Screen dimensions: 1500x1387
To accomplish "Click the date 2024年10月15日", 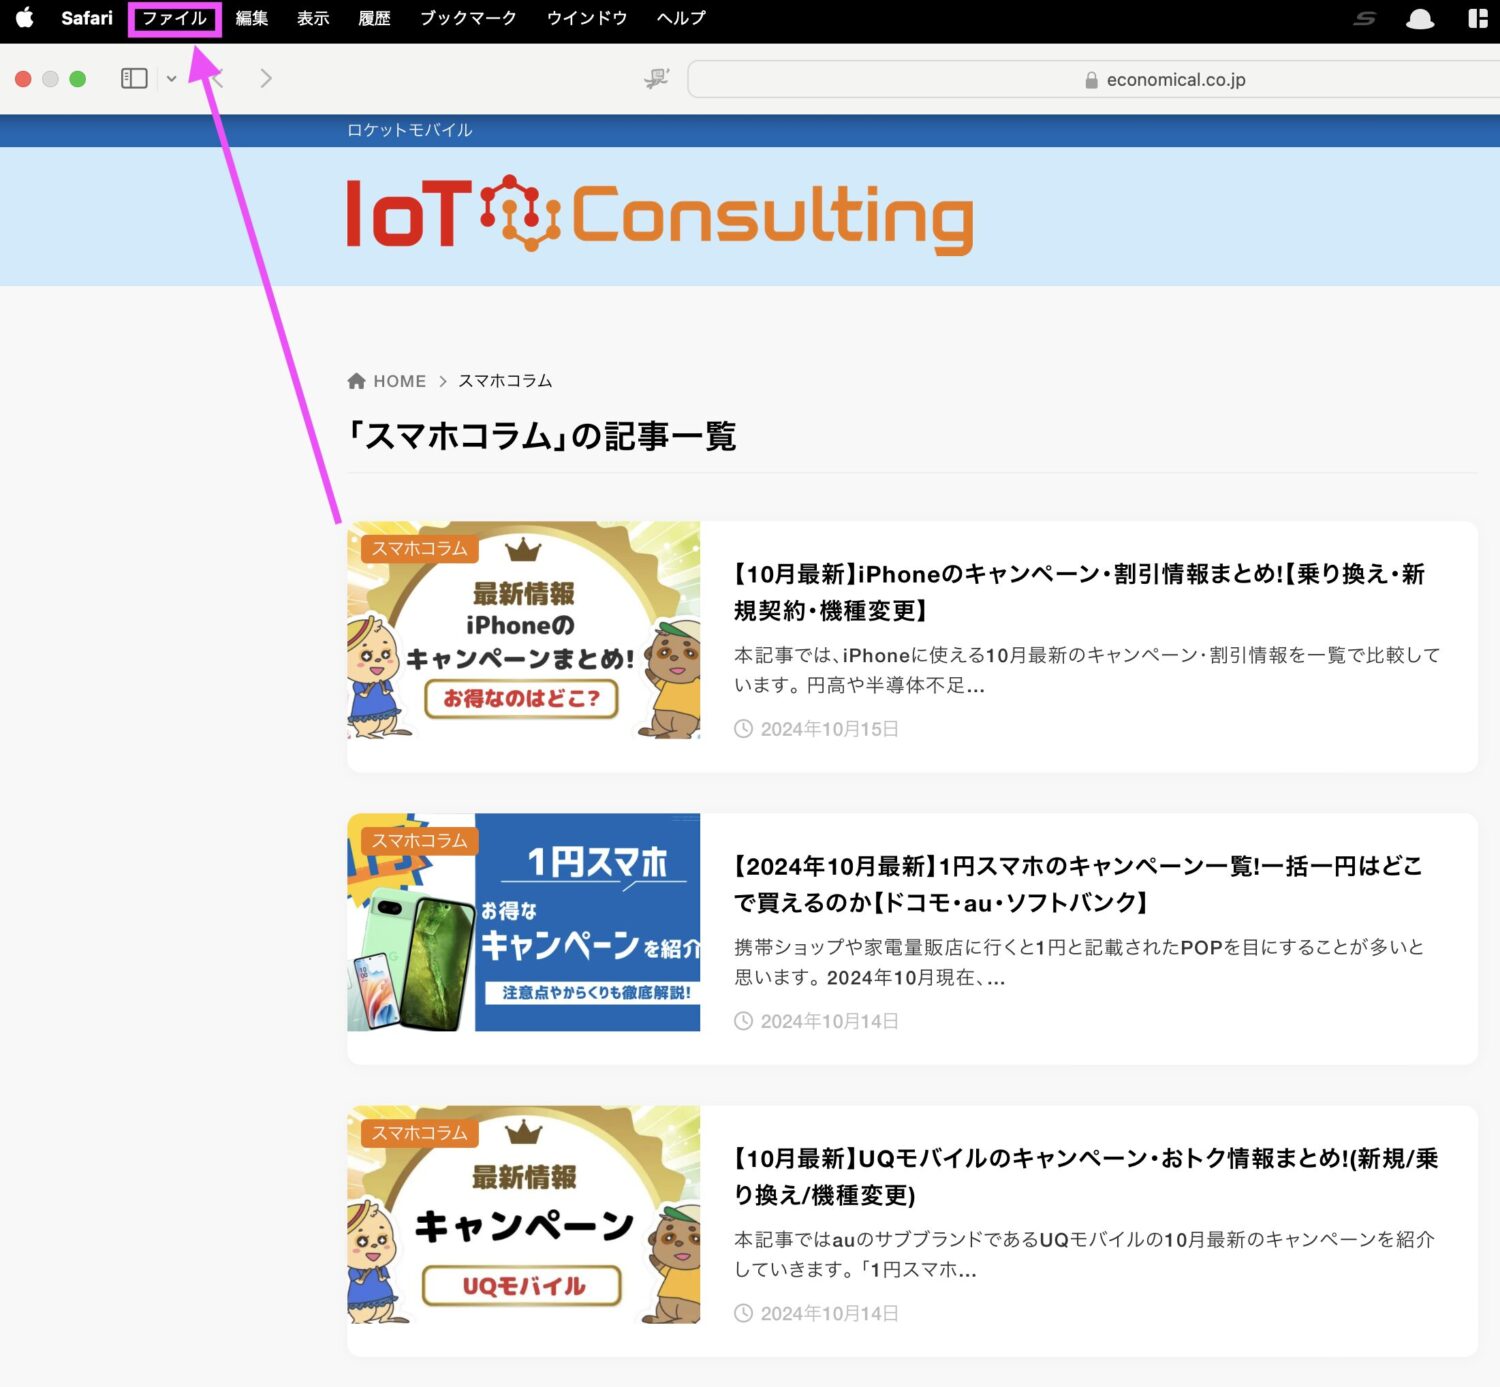I will tap(829, 729).
